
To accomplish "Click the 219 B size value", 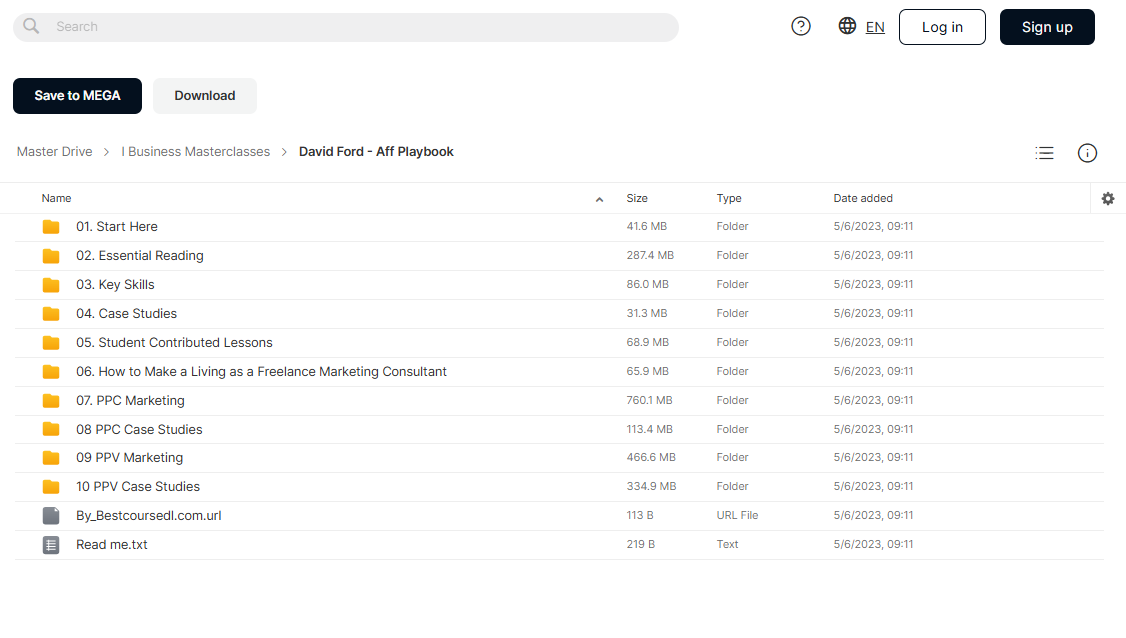I will (x=641, y=544).
